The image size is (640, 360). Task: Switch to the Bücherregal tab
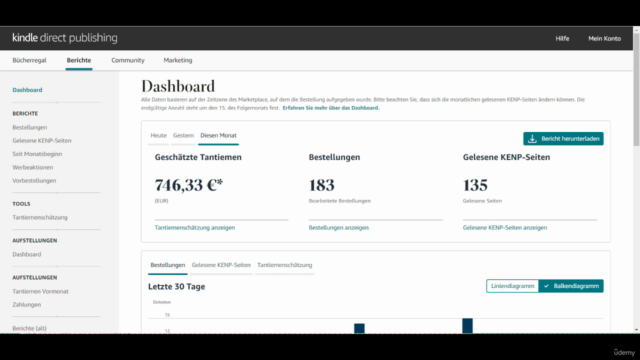point(29,60)
